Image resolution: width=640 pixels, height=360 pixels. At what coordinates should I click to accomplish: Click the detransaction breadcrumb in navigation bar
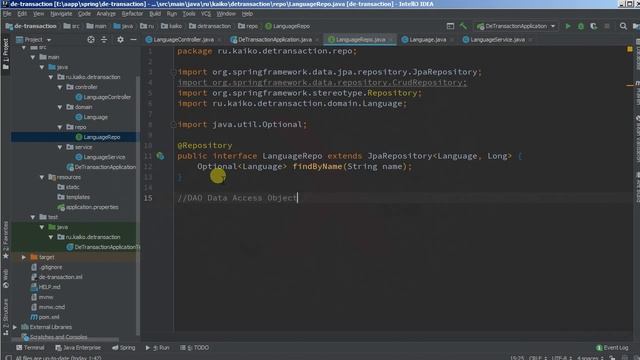click(x=210, y=26)
